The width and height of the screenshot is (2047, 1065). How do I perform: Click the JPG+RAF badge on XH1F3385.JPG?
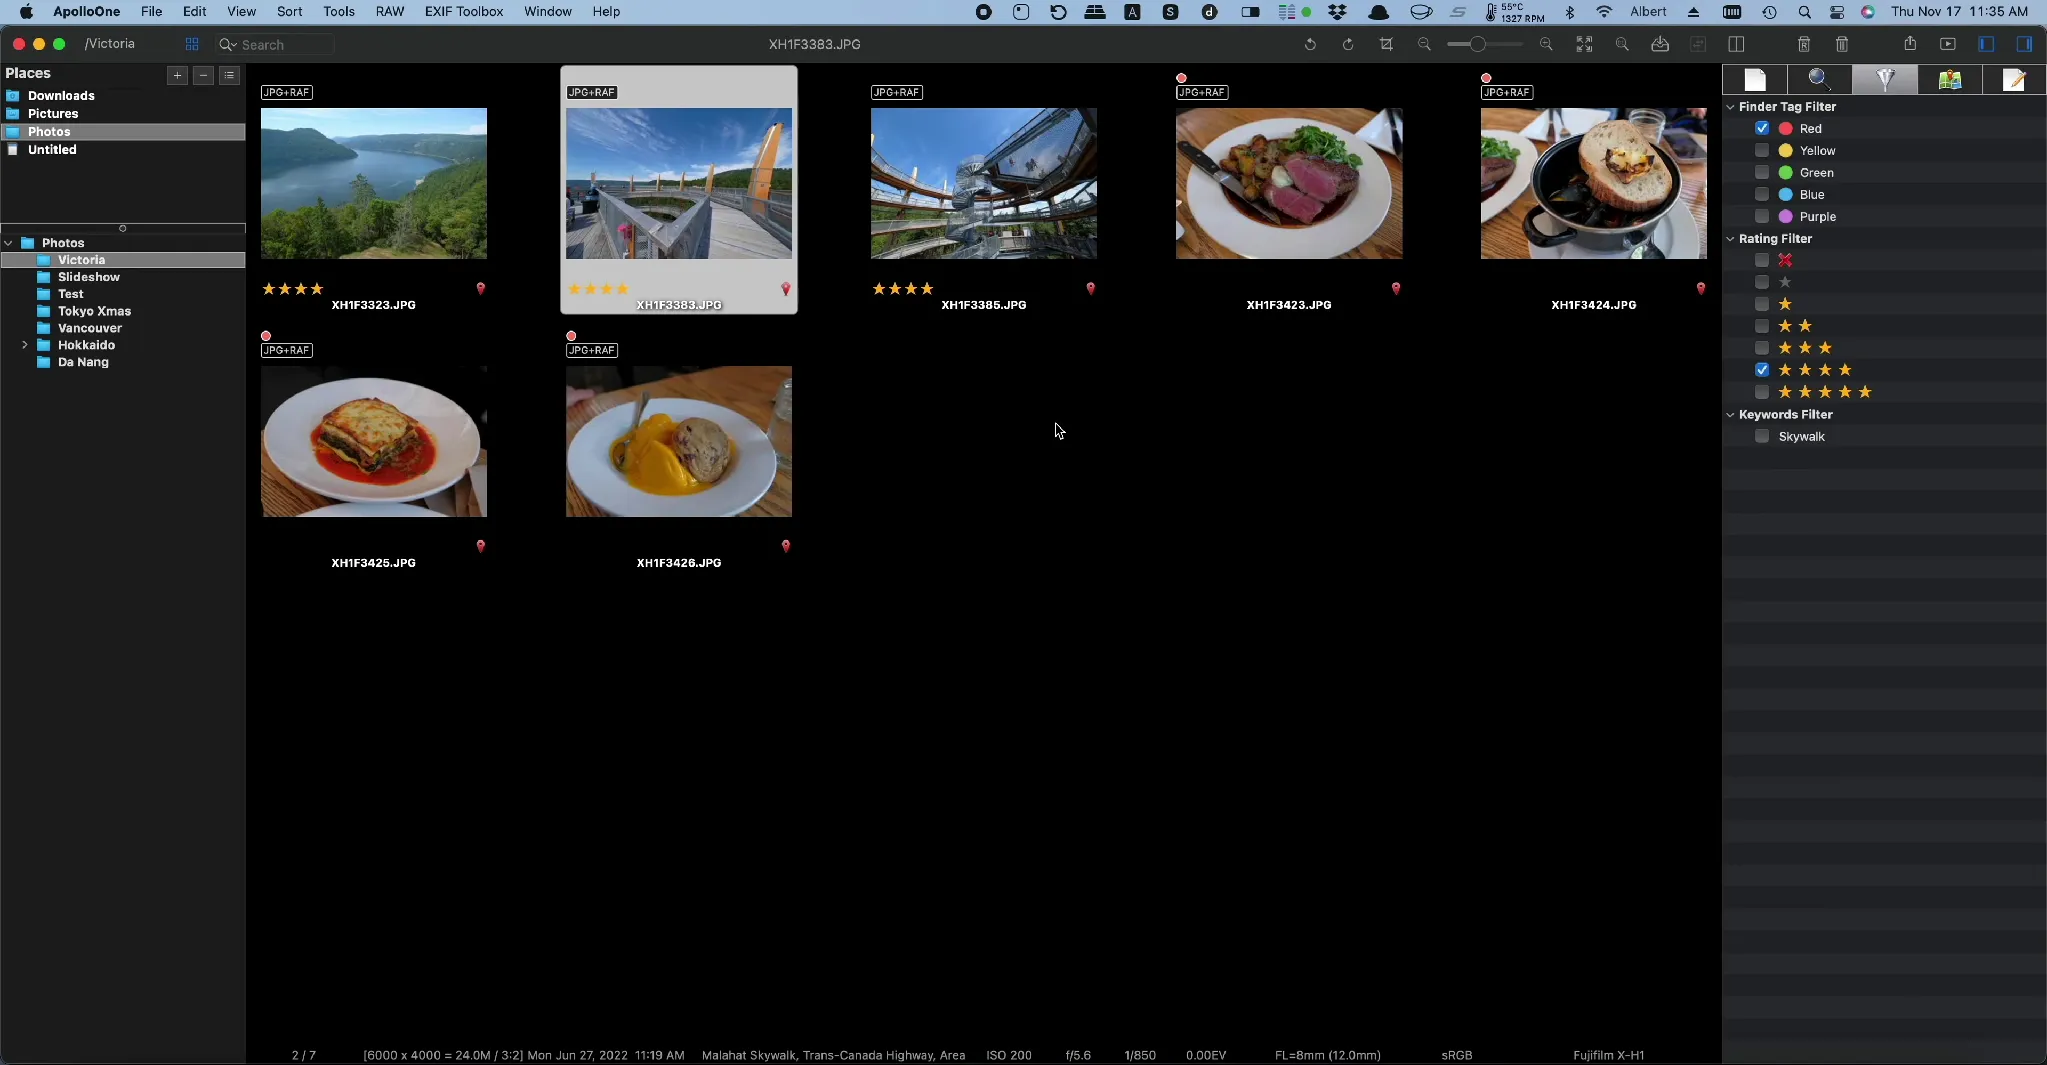(897, 92)
